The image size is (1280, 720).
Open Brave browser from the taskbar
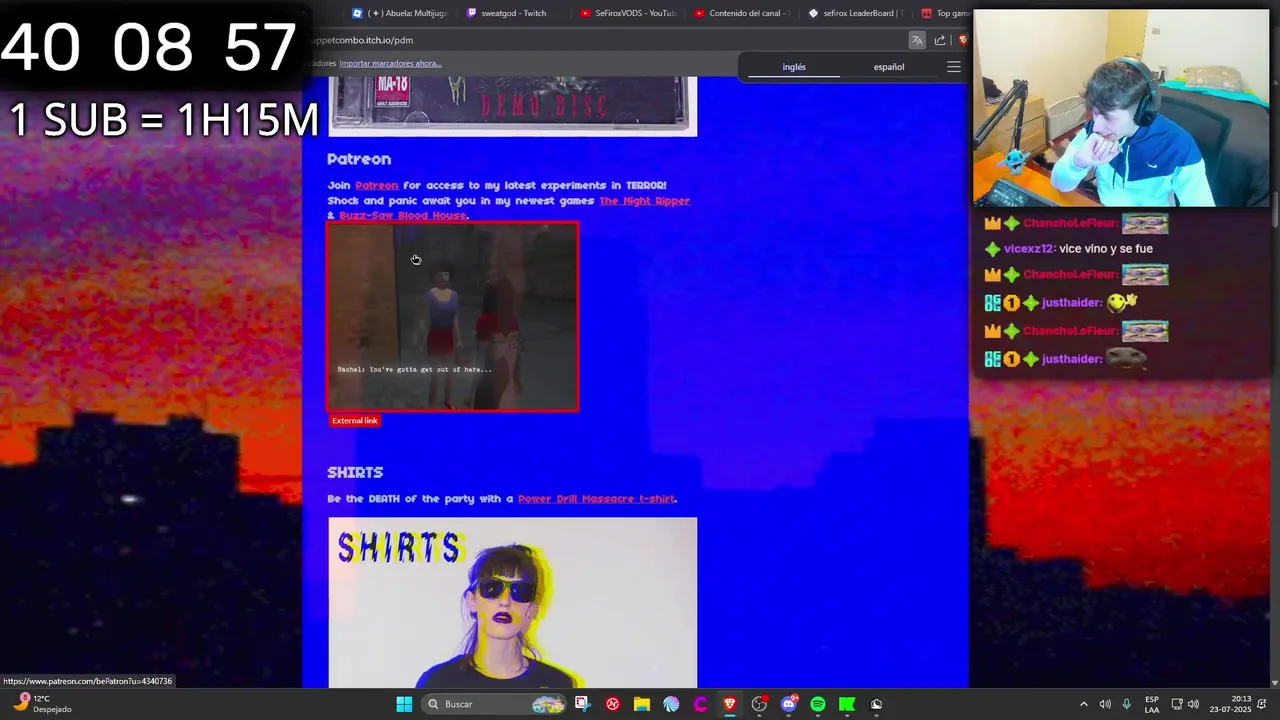730,704
